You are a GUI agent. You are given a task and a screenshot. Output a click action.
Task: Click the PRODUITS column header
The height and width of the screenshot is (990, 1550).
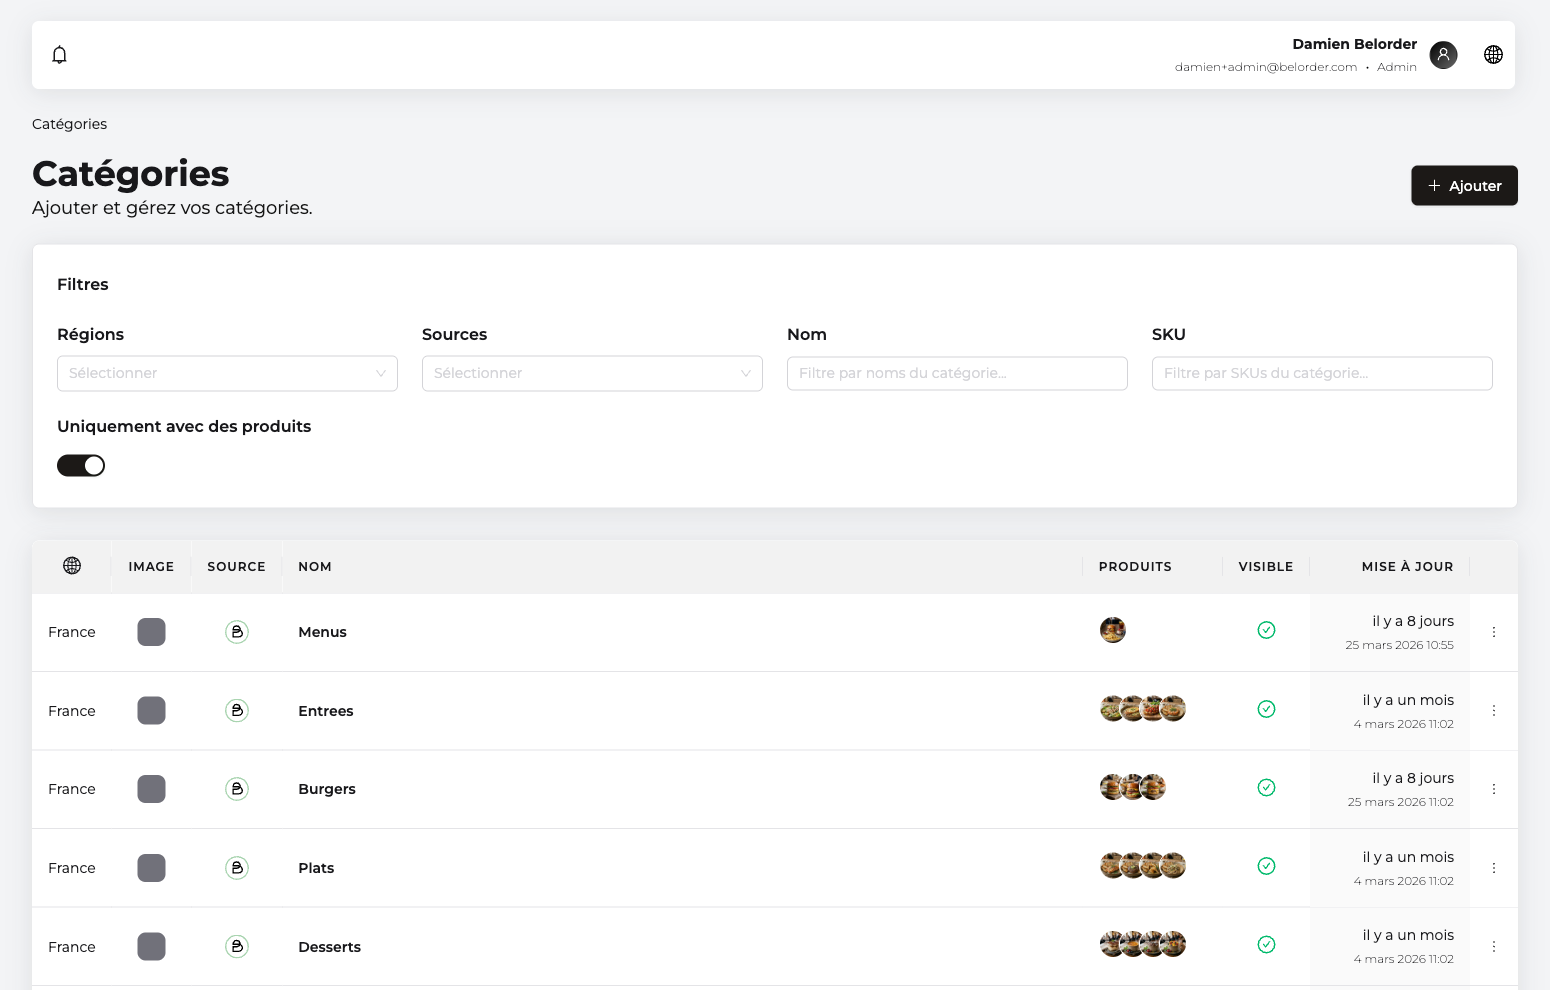(1135, 567)
